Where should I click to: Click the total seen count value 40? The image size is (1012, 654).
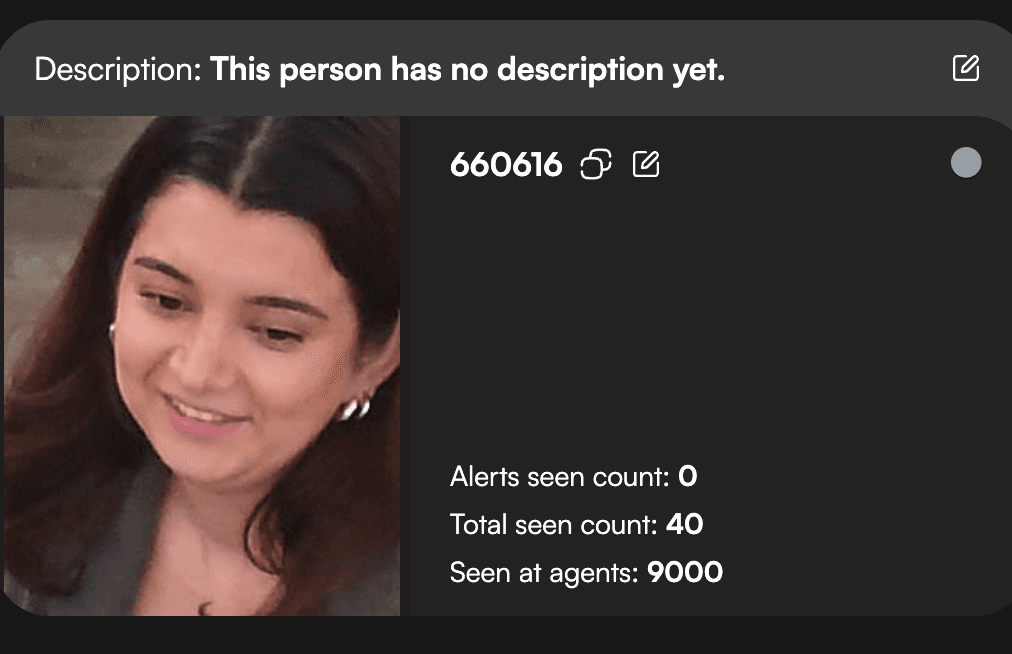(x=684, y=524)
